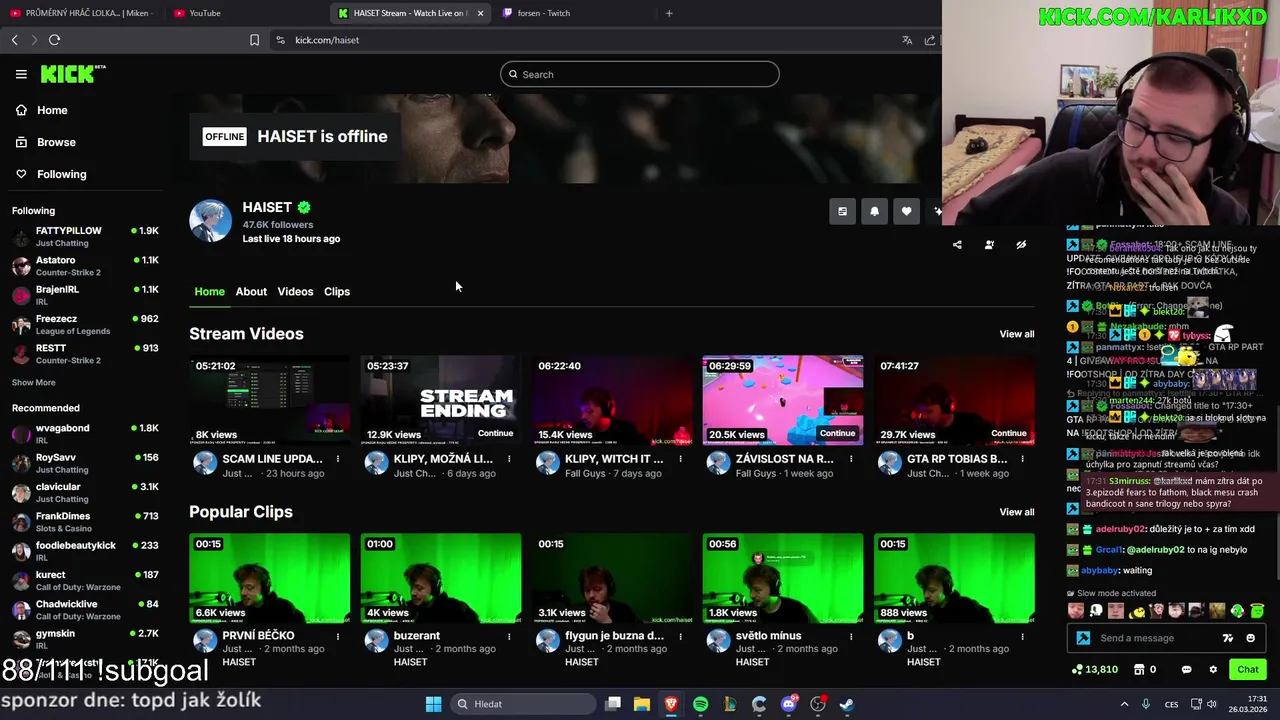Screen dimensions: 1280x720
Task: Open the hamburger sidebar menu
Action: (21, 74)
